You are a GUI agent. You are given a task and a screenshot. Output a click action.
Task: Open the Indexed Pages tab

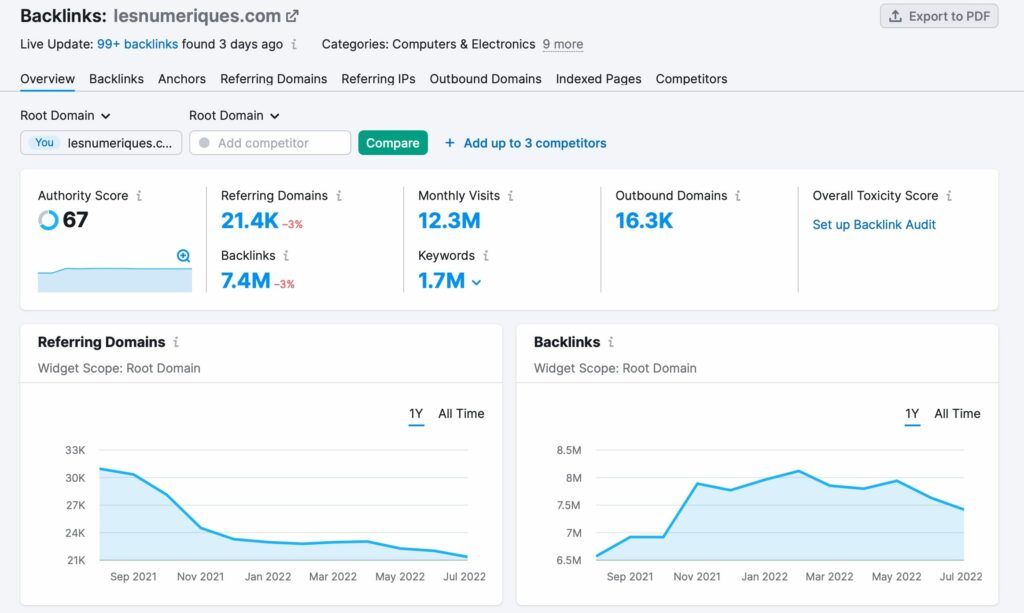coord(598,79)
